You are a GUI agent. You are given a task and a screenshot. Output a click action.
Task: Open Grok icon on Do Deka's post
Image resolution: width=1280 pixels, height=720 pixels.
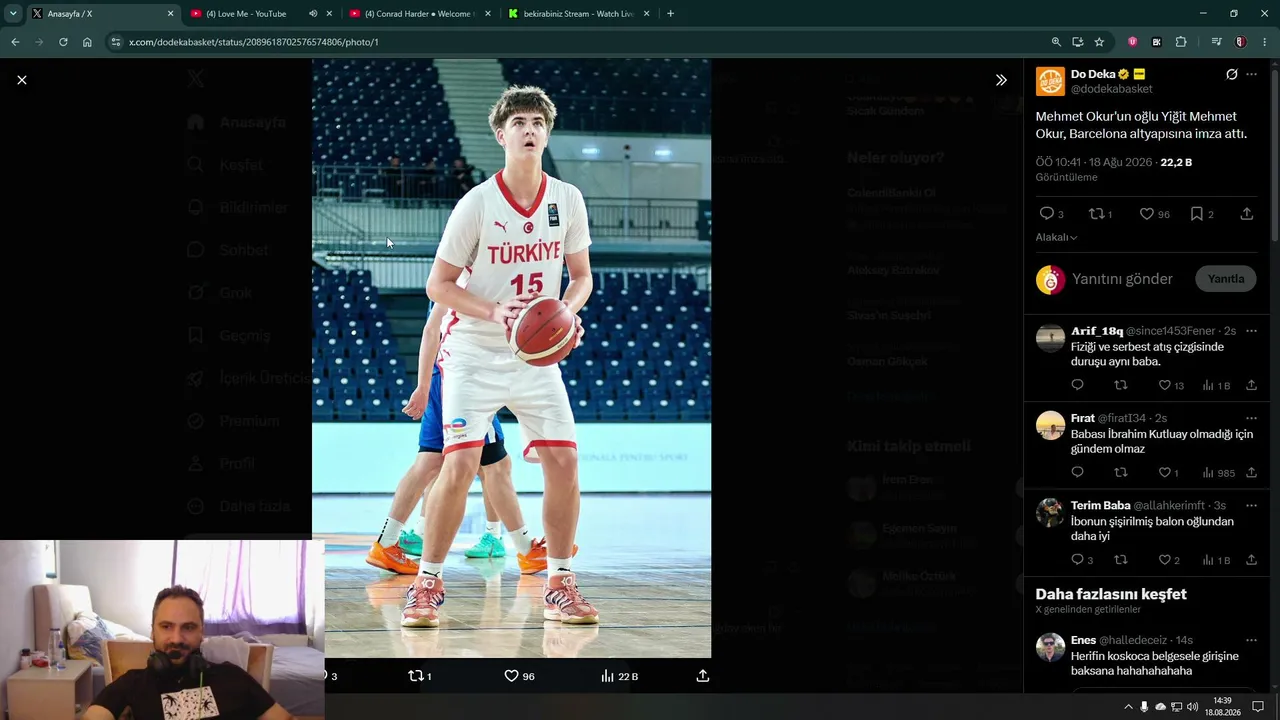[x=1232, y=74]
